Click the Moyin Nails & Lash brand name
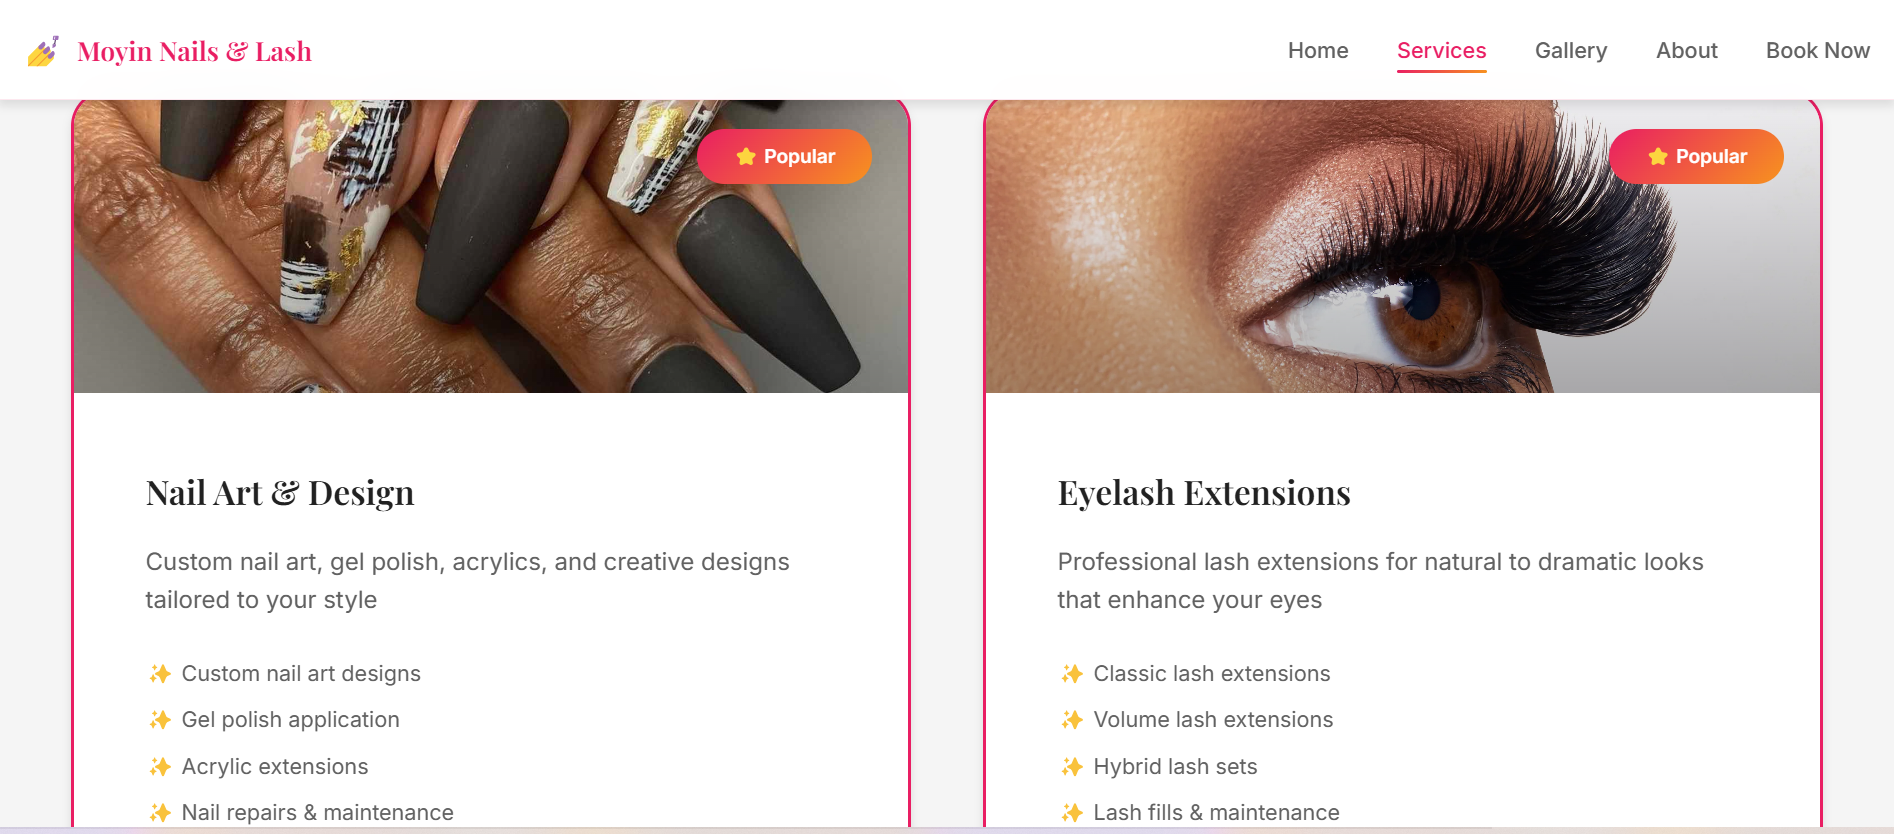The image size is (1894, 834). click(x=195, y=51)
